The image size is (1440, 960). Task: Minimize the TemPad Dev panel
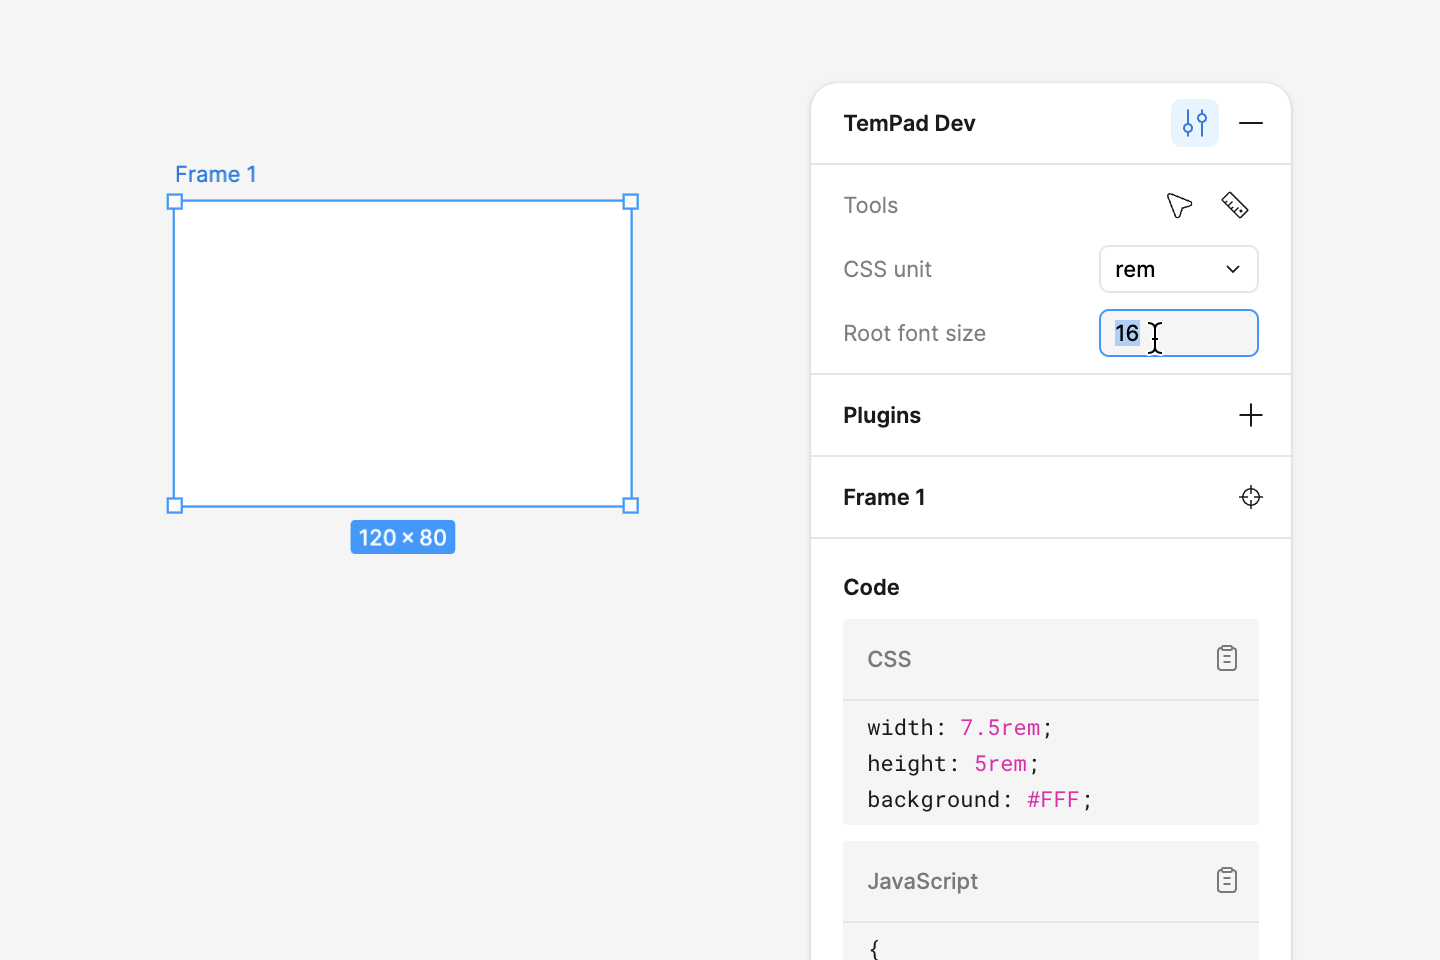tap(1251, 123)
